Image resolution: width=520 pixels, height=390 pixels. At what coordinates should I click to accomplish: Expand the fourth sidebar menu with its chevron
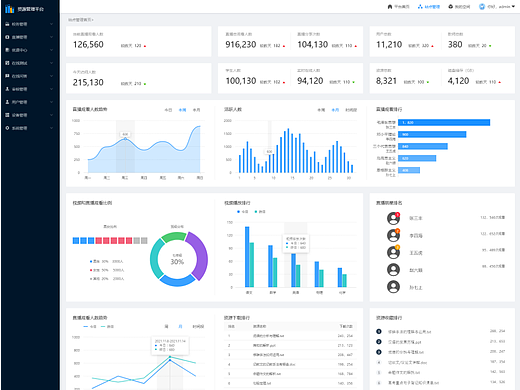pyautogui.click(x=51, y=63)
